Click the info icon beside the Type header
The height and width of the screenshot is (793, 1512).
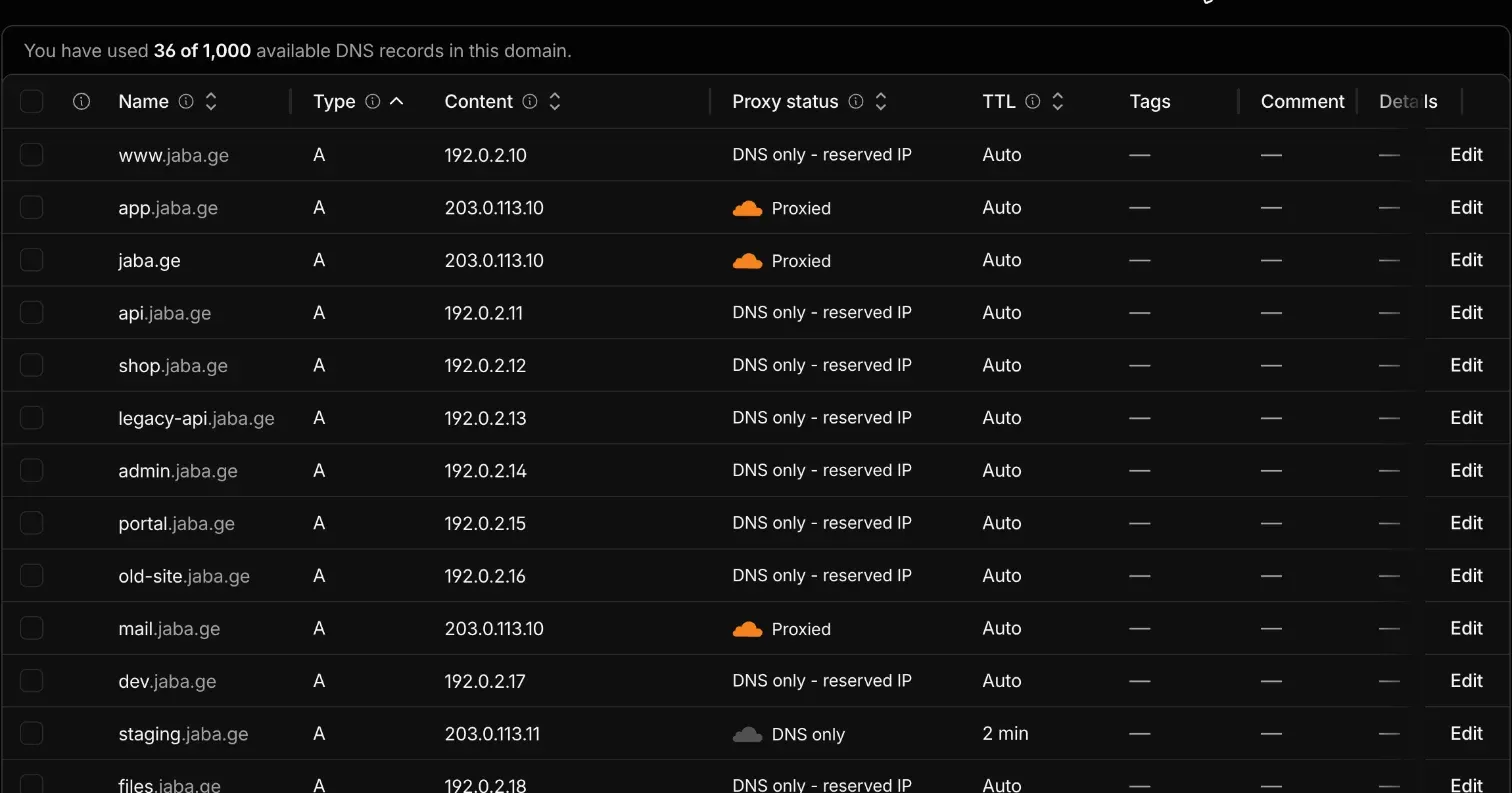[373, 101]
